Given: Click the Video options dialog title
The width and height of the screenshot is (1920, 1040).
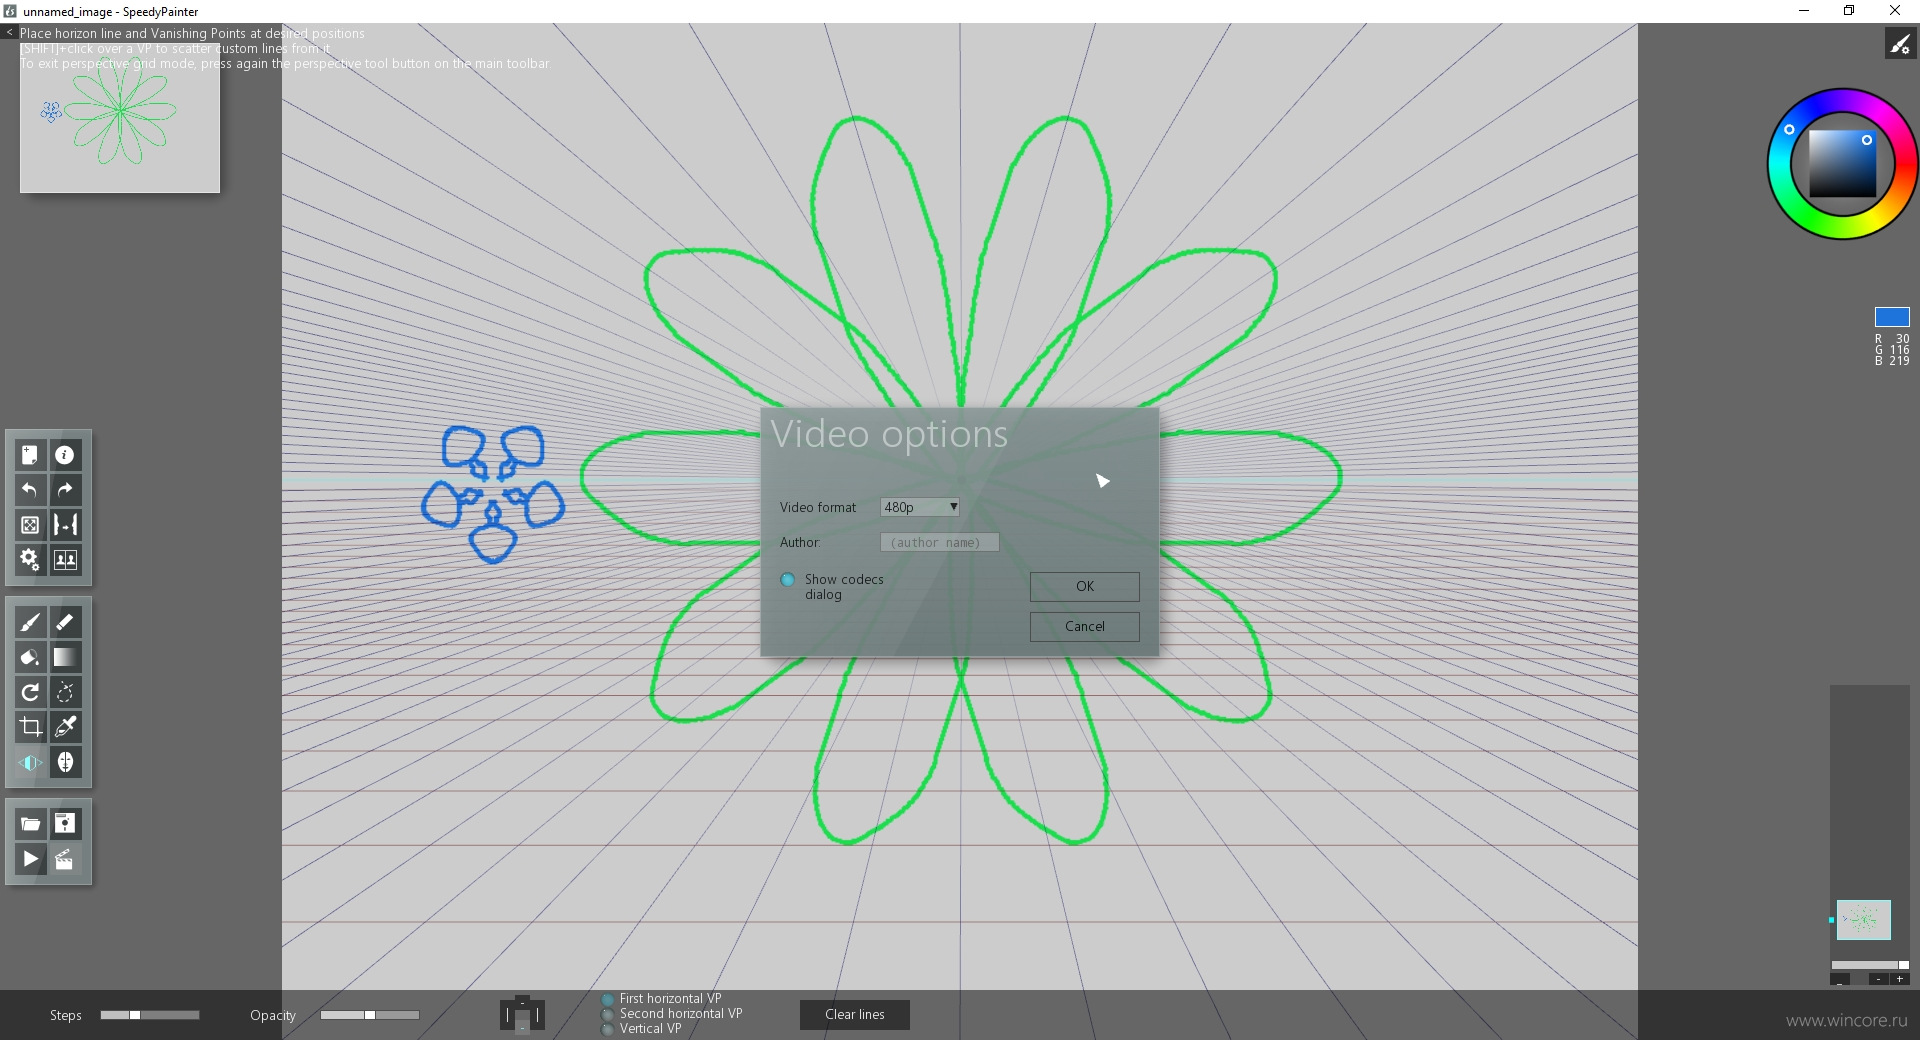Looking at the screenshot, I should click(889, 435).
